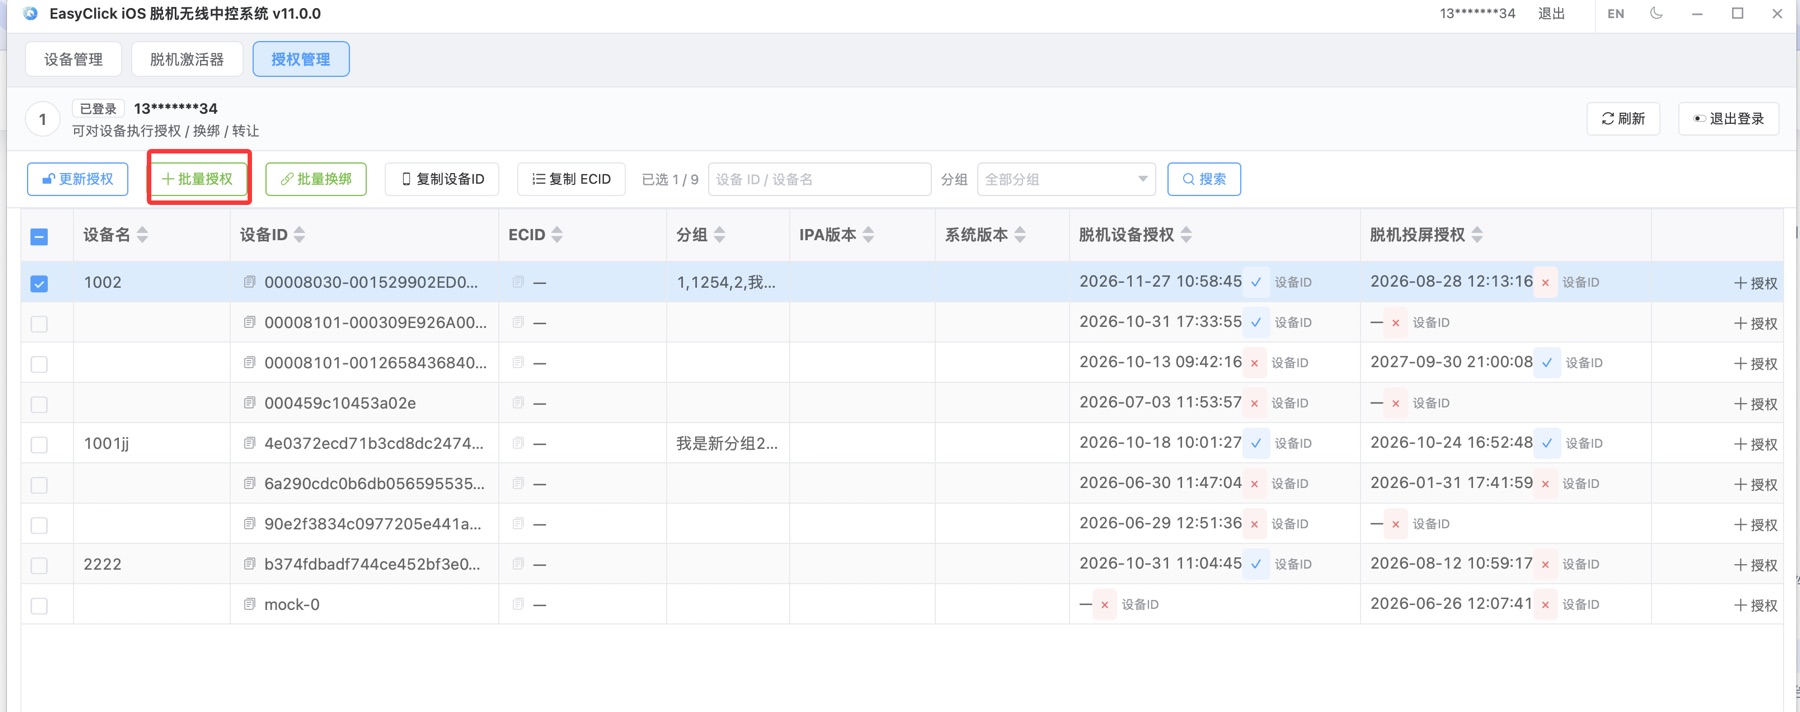Viewport: 1800px width, 712px height.
Task: Click the 已选 1 / 9 selection count
Action: tap(670, 179)
